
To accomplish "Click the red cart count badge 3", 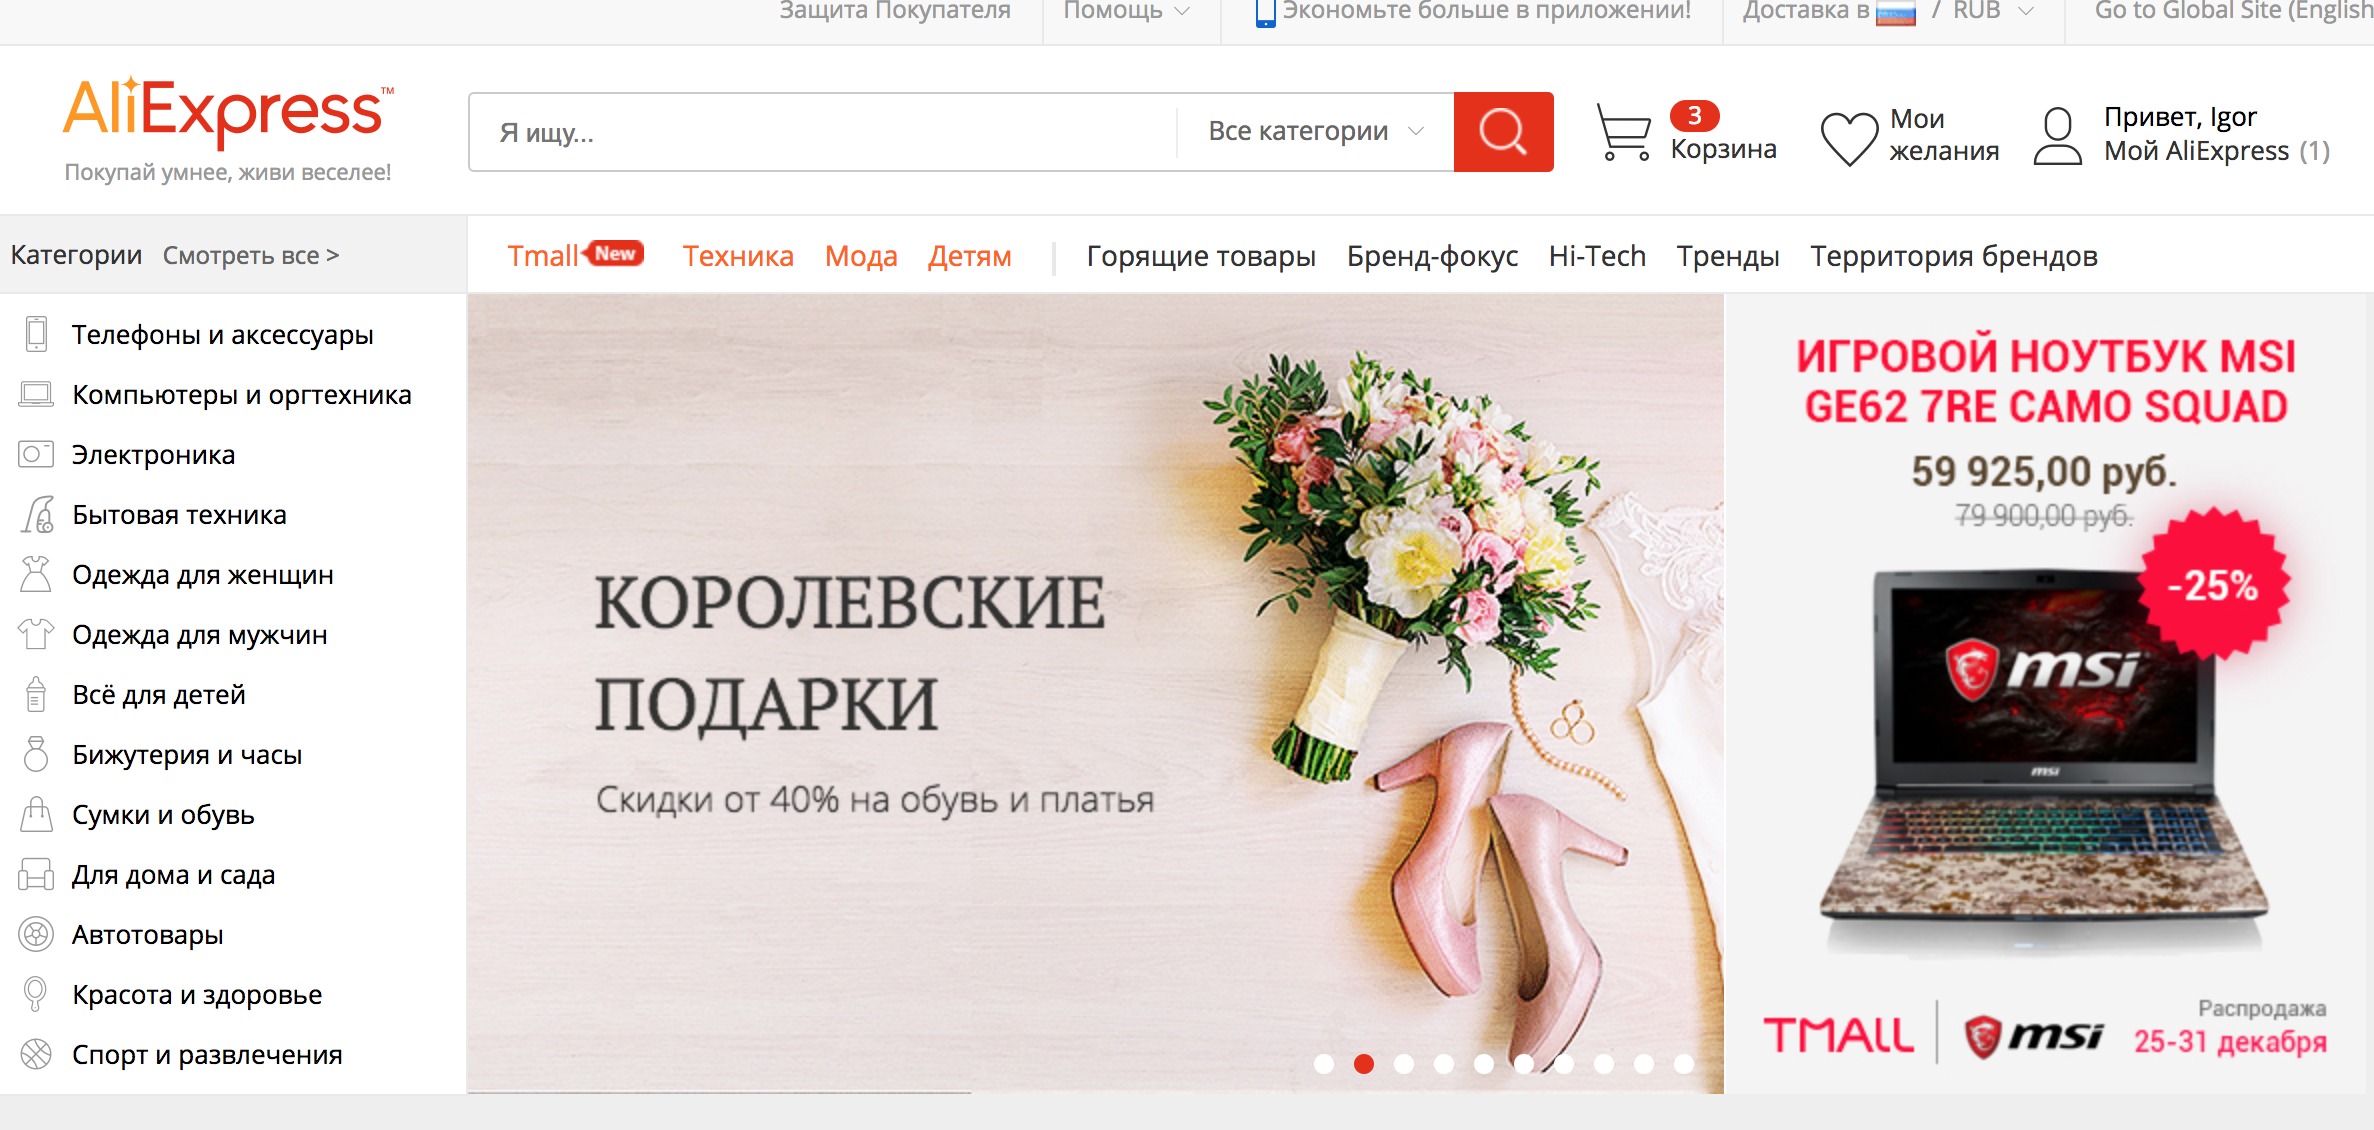I will (x=1694, y=116).
